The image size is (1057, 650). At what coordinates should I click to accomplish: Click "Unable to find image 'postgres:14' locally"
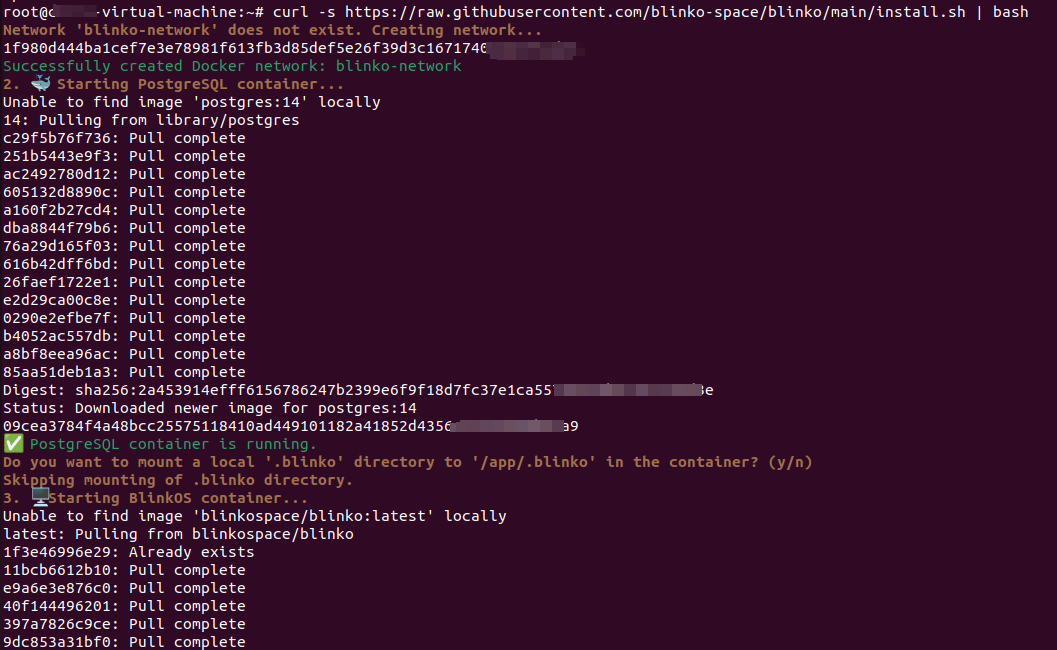(191, 102)
